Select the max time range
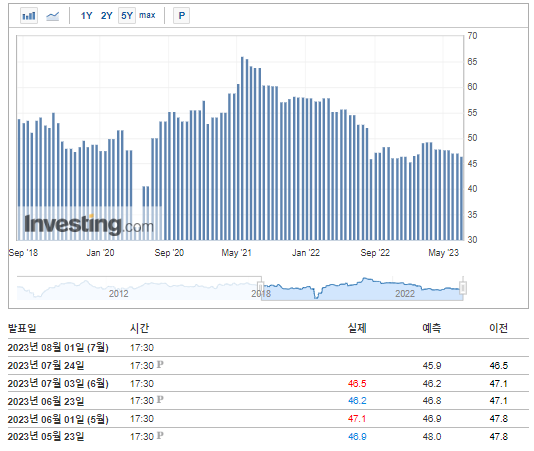Viewport: 534px width, 451px height. [x=147, y=15]
